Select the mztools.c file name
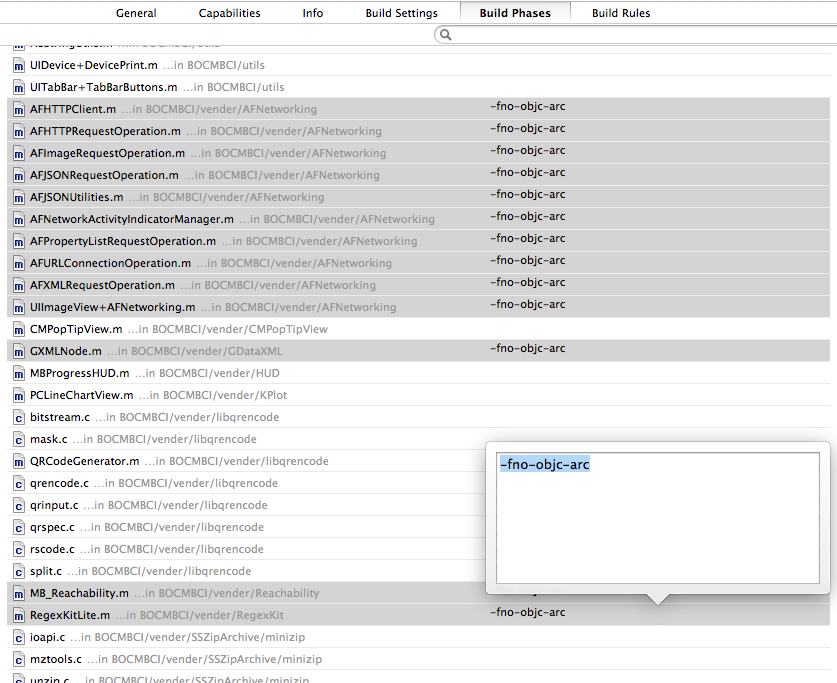 [56, 659]
